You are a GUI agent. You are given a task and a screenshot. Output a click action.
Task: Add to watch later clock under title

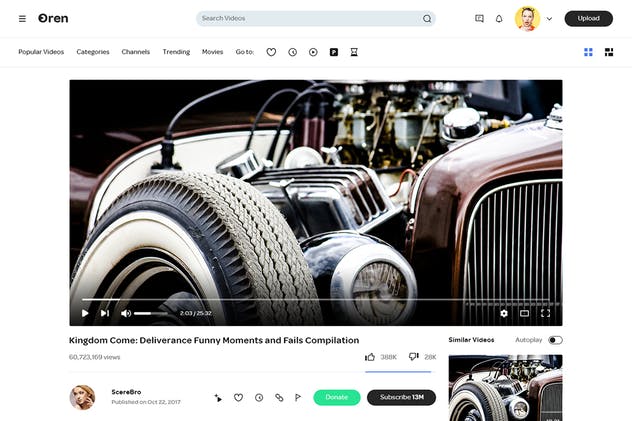pyautogui.click(x=259, y=398)
